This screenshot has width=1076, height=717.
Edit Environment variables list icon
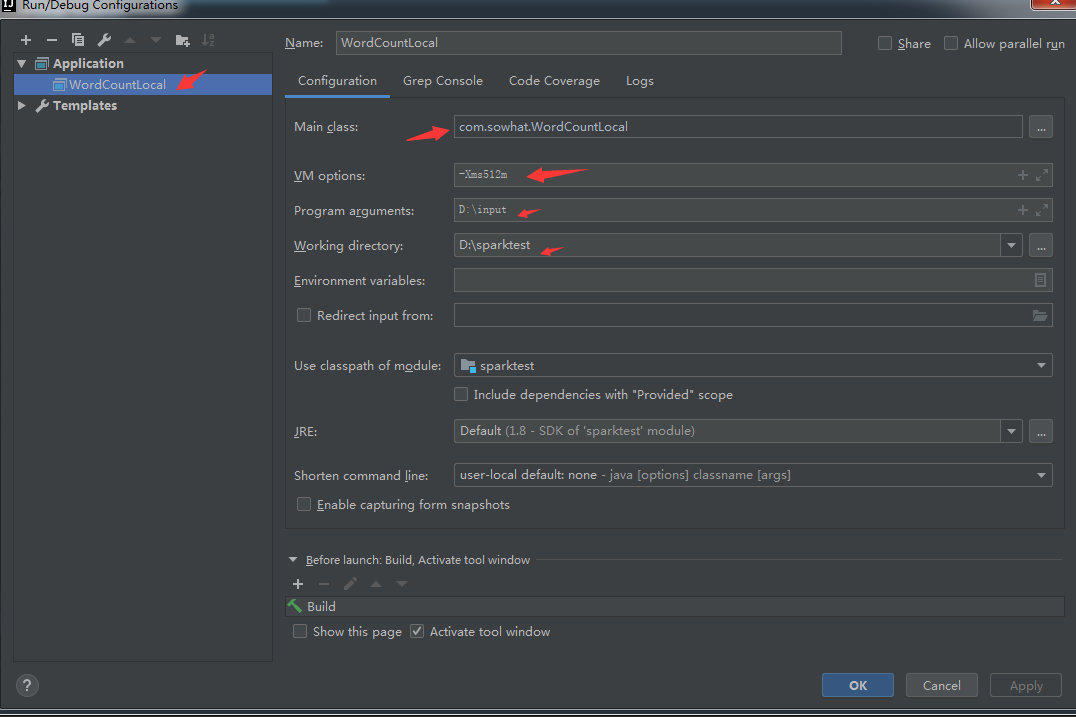tap(1040, 280)
